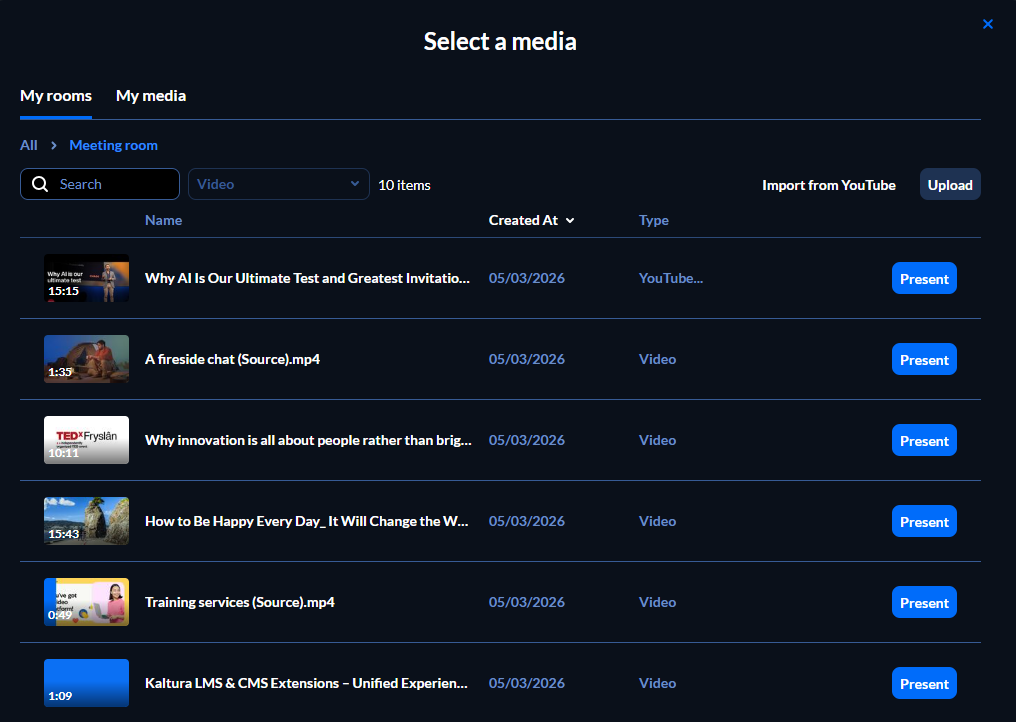Open Kaltura LMS & CMS Extensions thumbnail
Screen dimensions: 1016x722
point(86,683)
